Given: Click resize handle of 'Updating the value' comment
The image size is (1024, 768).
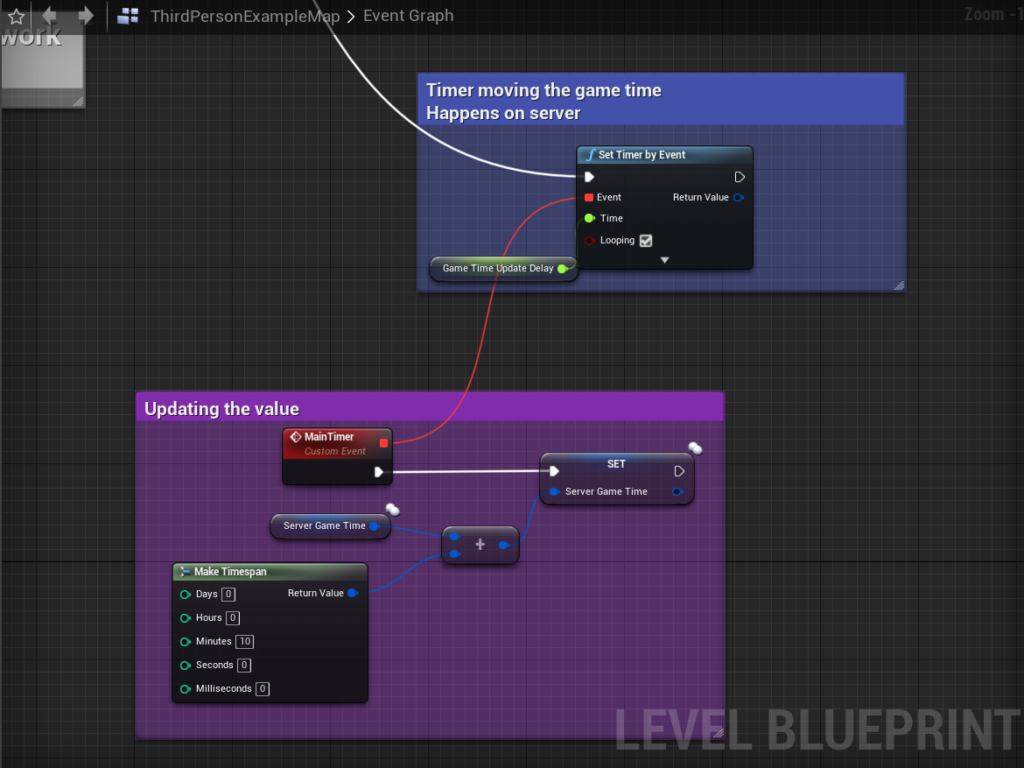Looking at the screenshot, I should pyautogui.click(x=718, y=733).
